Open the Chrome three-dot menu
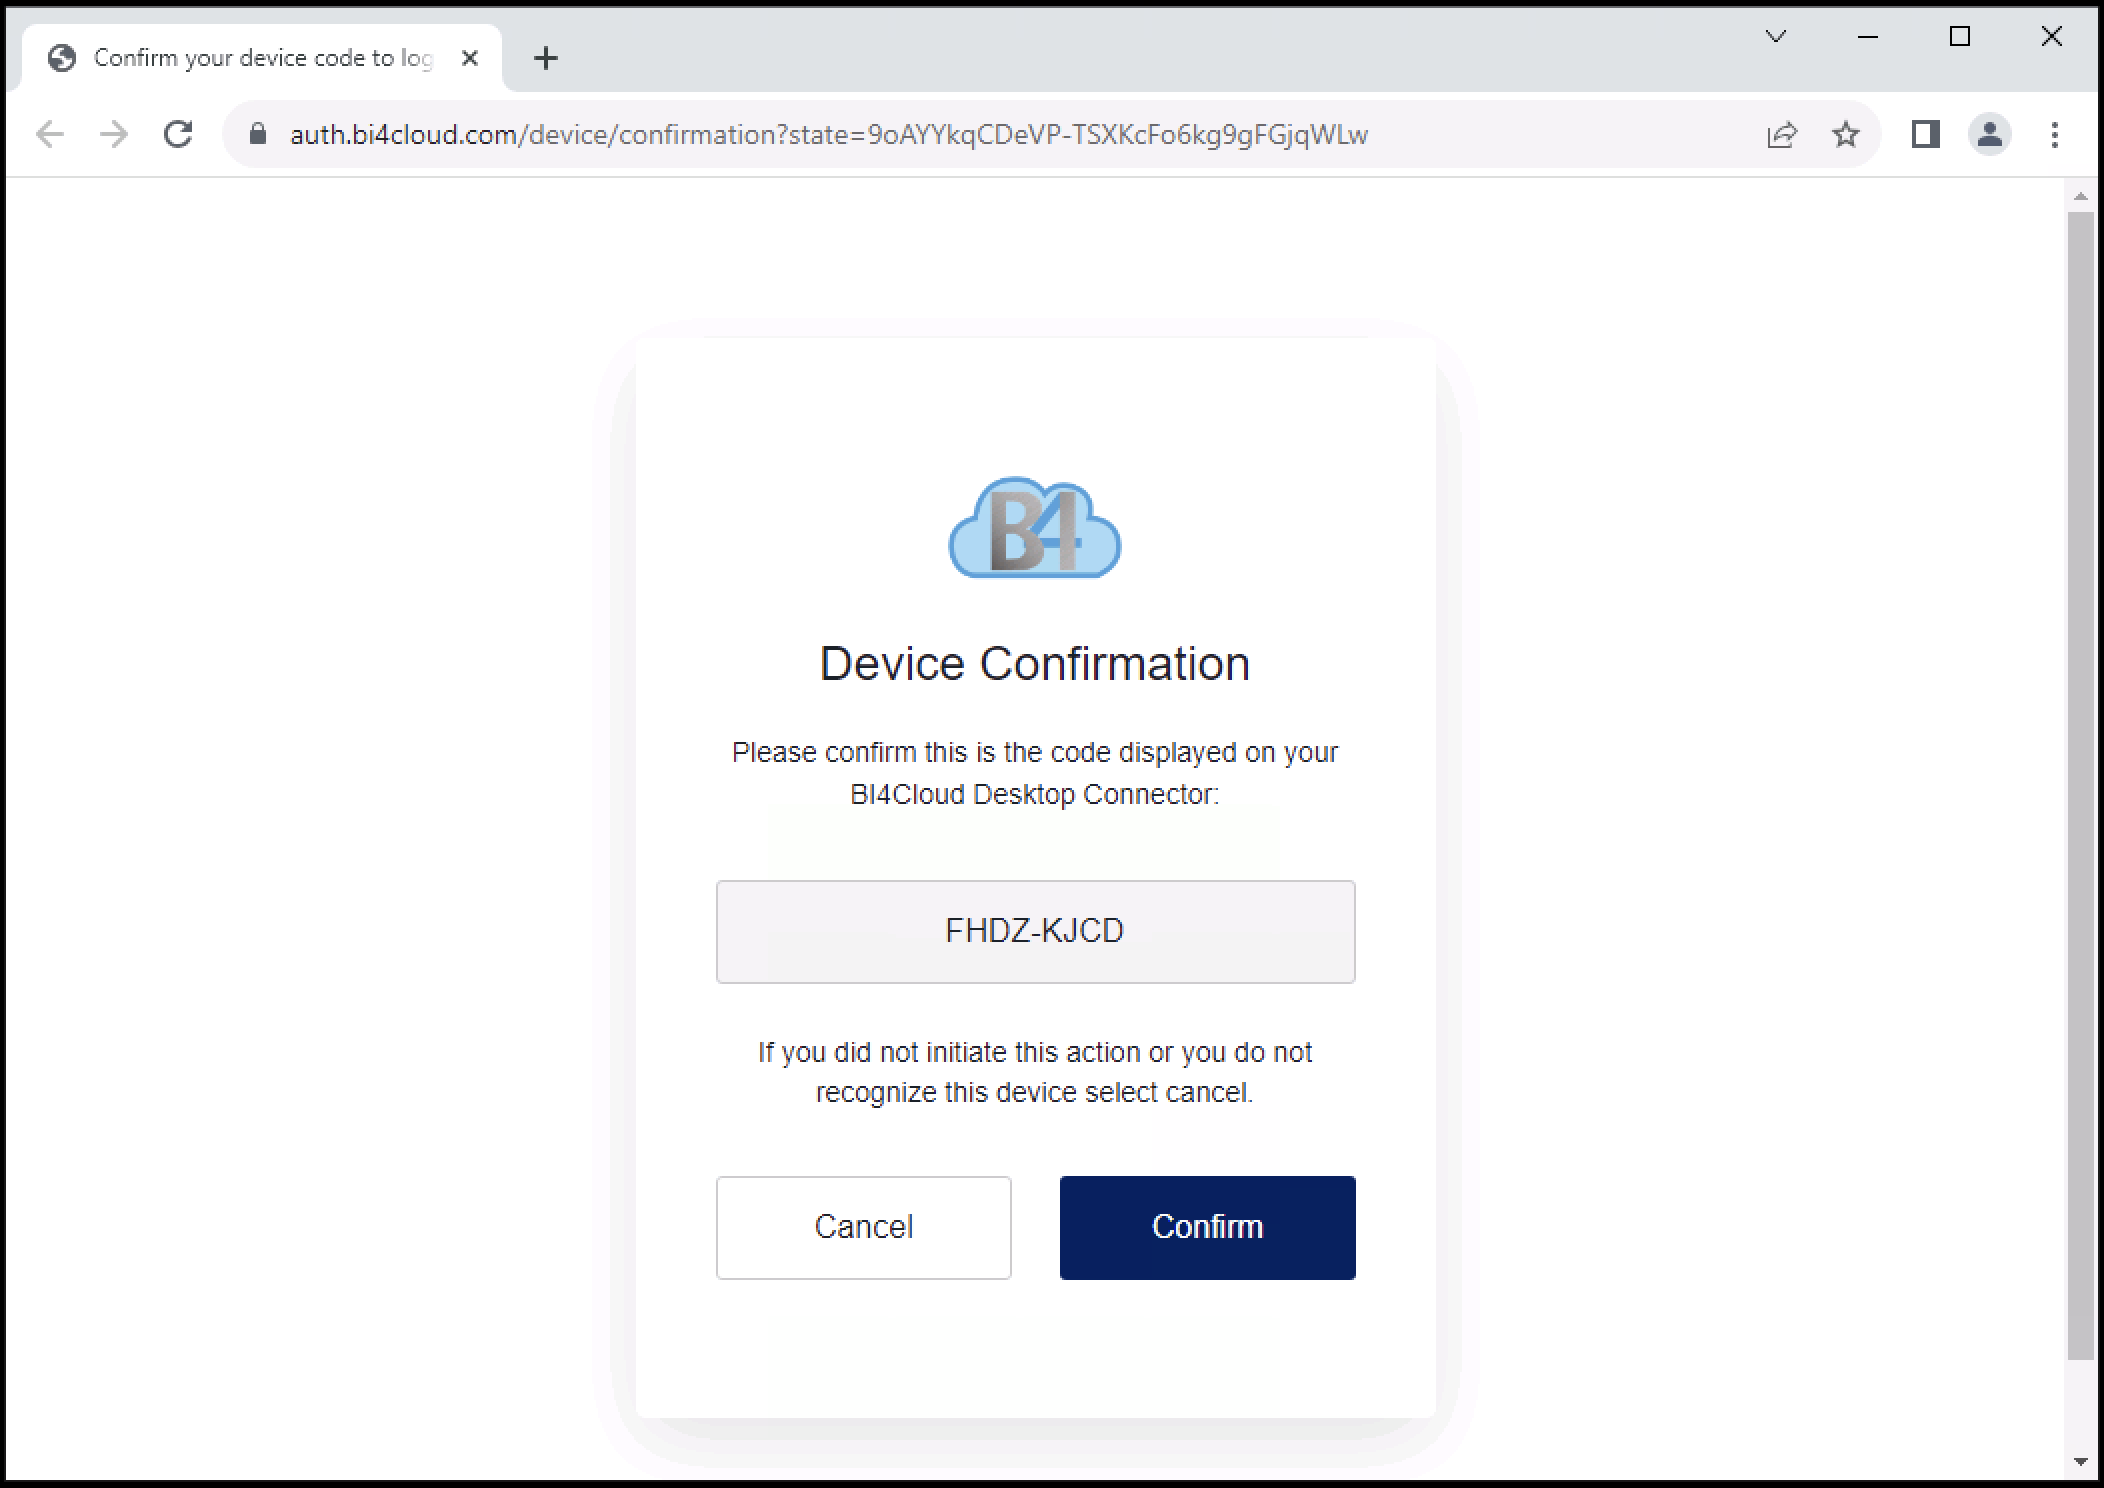The height and width of the screenshot is (1488, 2104). click(2054, 134)
